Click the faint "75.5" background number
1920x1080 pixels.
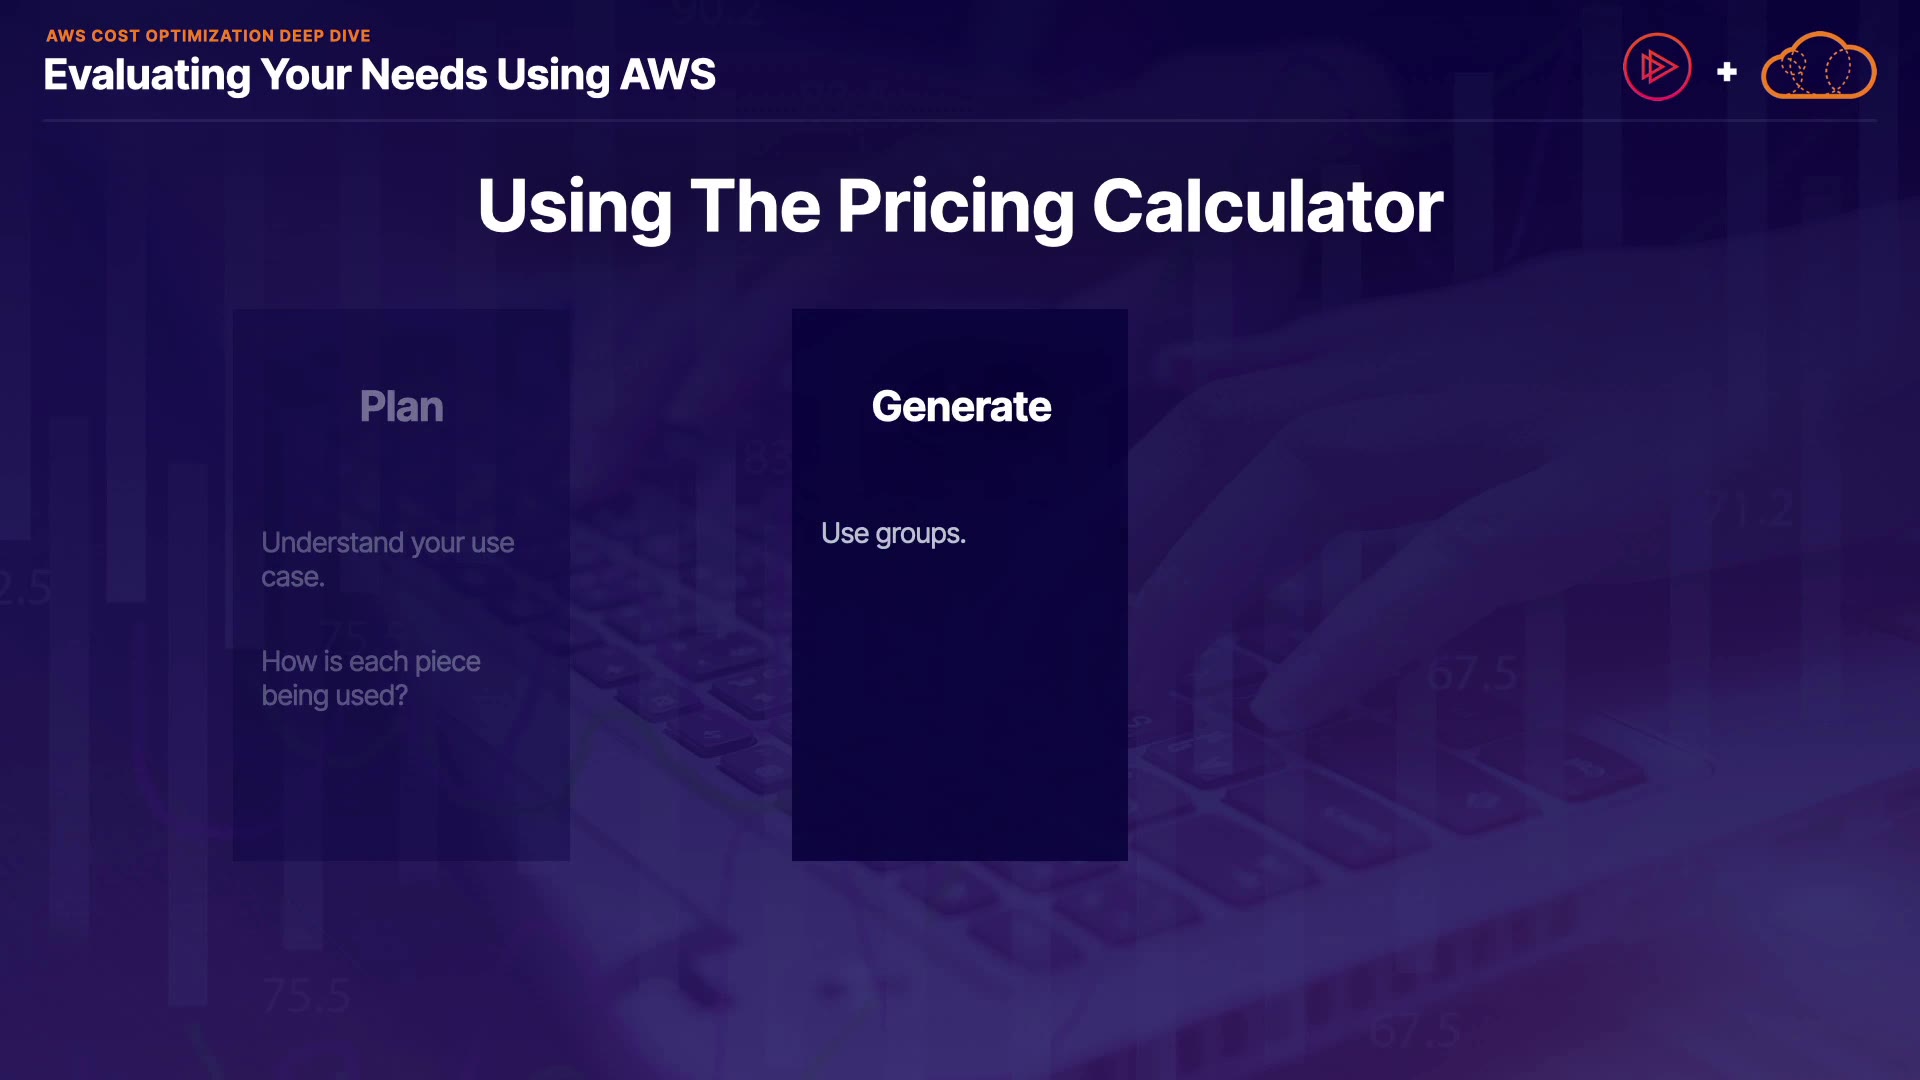(306, 996)
